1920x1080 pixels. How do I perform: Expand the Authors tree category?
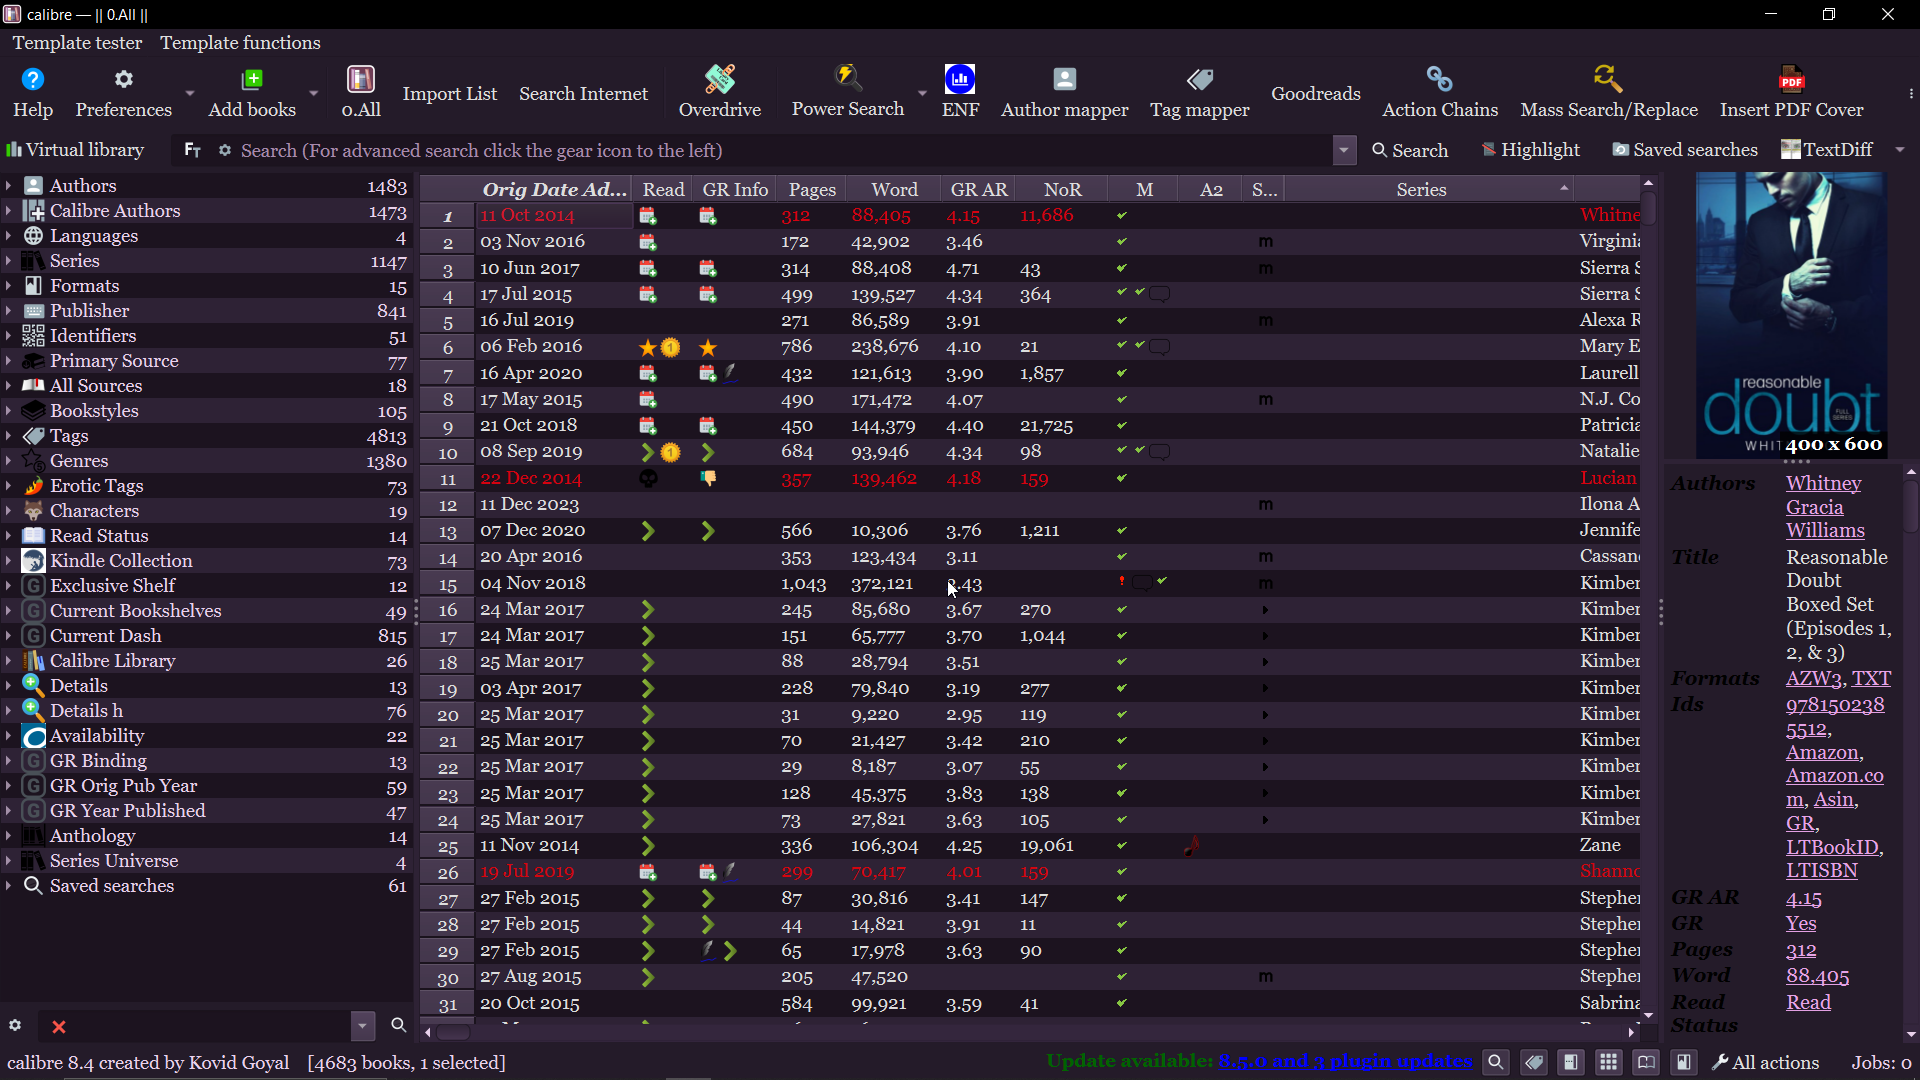9,186
